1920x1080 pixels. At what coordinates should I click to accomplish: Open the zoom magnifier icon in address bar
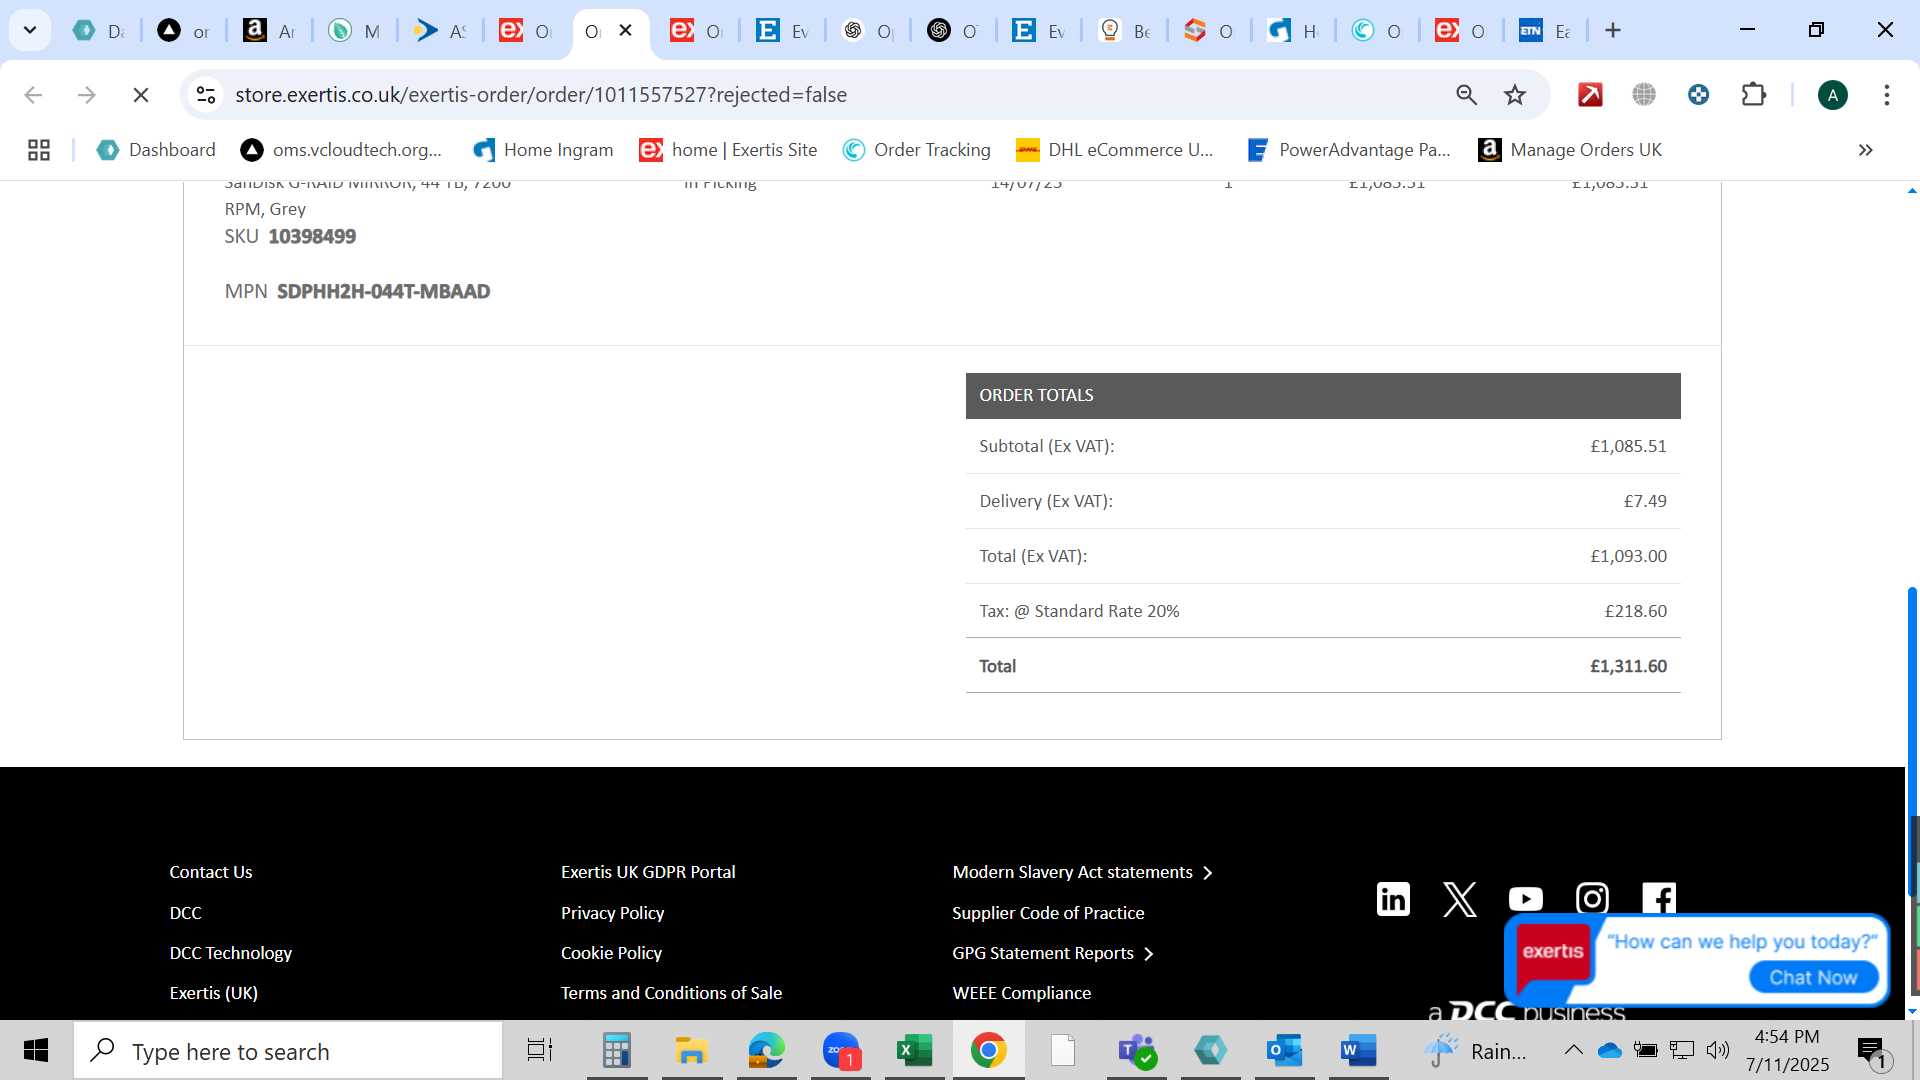[1466, 95]
